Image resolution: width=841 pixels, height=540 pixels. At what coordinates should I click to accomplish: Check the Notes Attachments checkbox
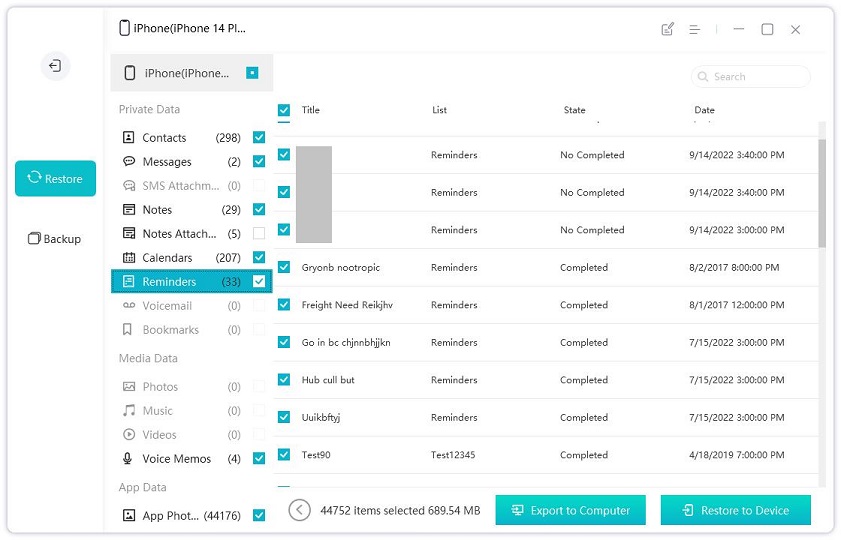click(x=259, y=233)
